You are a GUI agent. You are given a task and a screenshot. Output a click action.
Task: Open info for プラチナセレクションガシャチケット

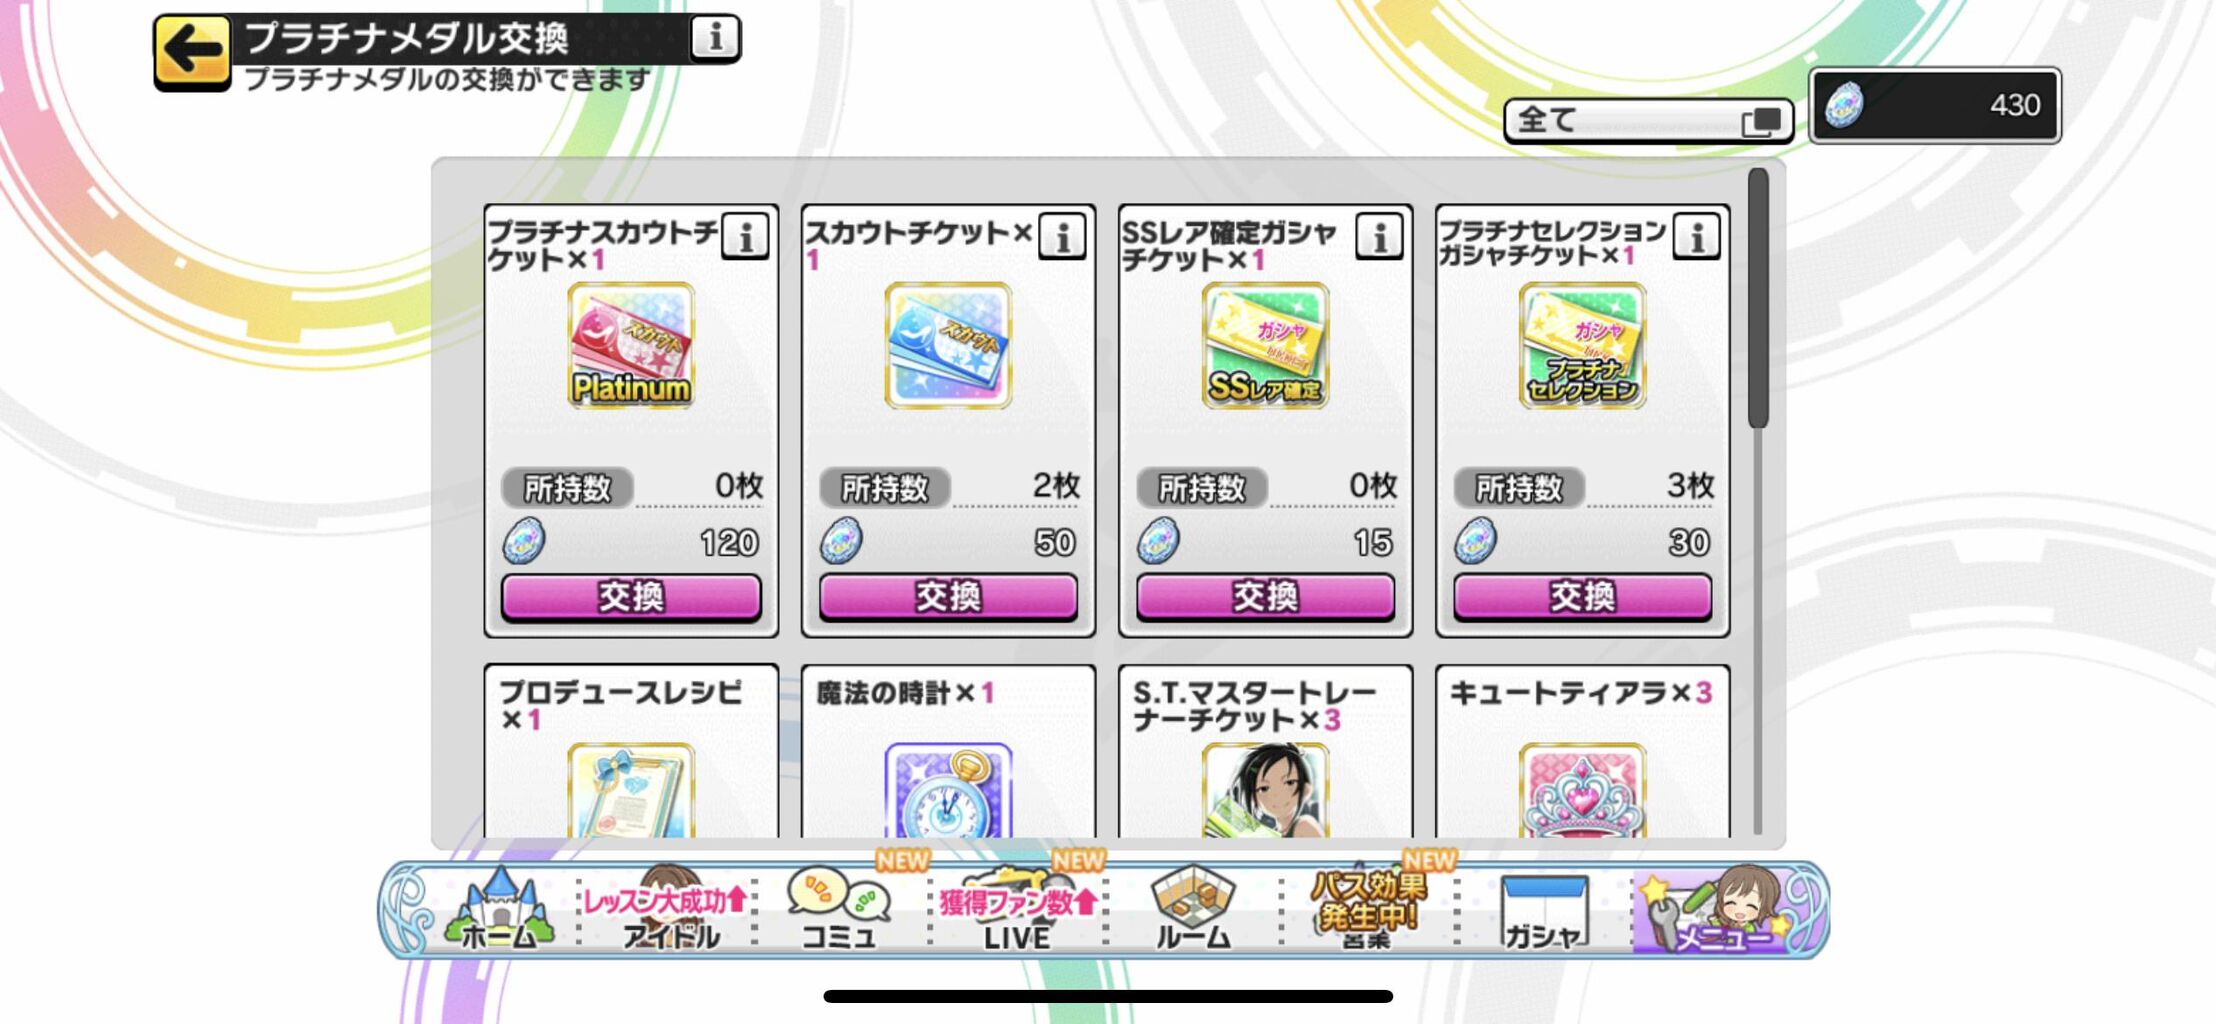[x=1697, y=237]
